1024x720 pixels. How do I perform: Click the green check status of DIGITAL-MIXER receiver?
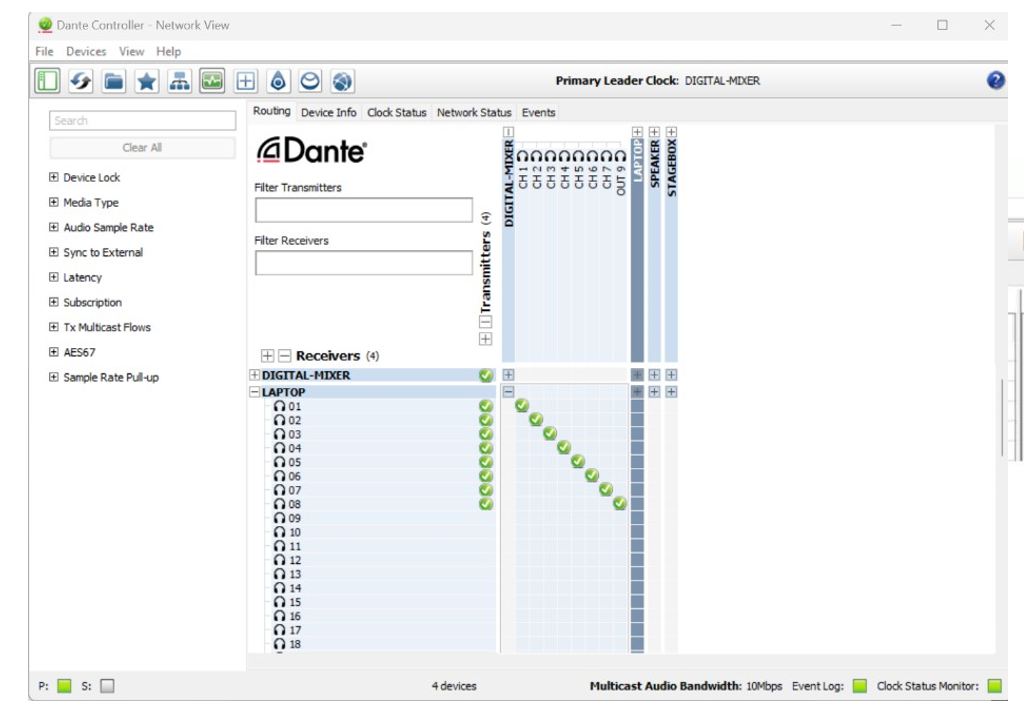point(485,375)
